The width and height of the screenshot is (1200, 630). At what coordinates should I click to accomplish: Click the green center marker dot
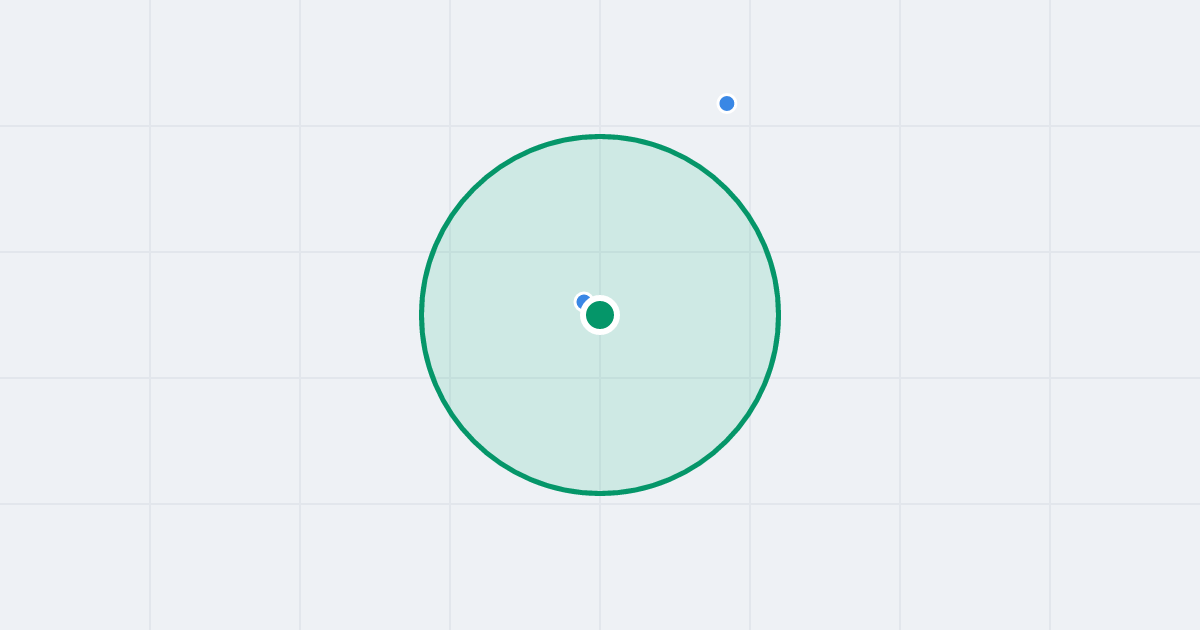coord(600,315)
